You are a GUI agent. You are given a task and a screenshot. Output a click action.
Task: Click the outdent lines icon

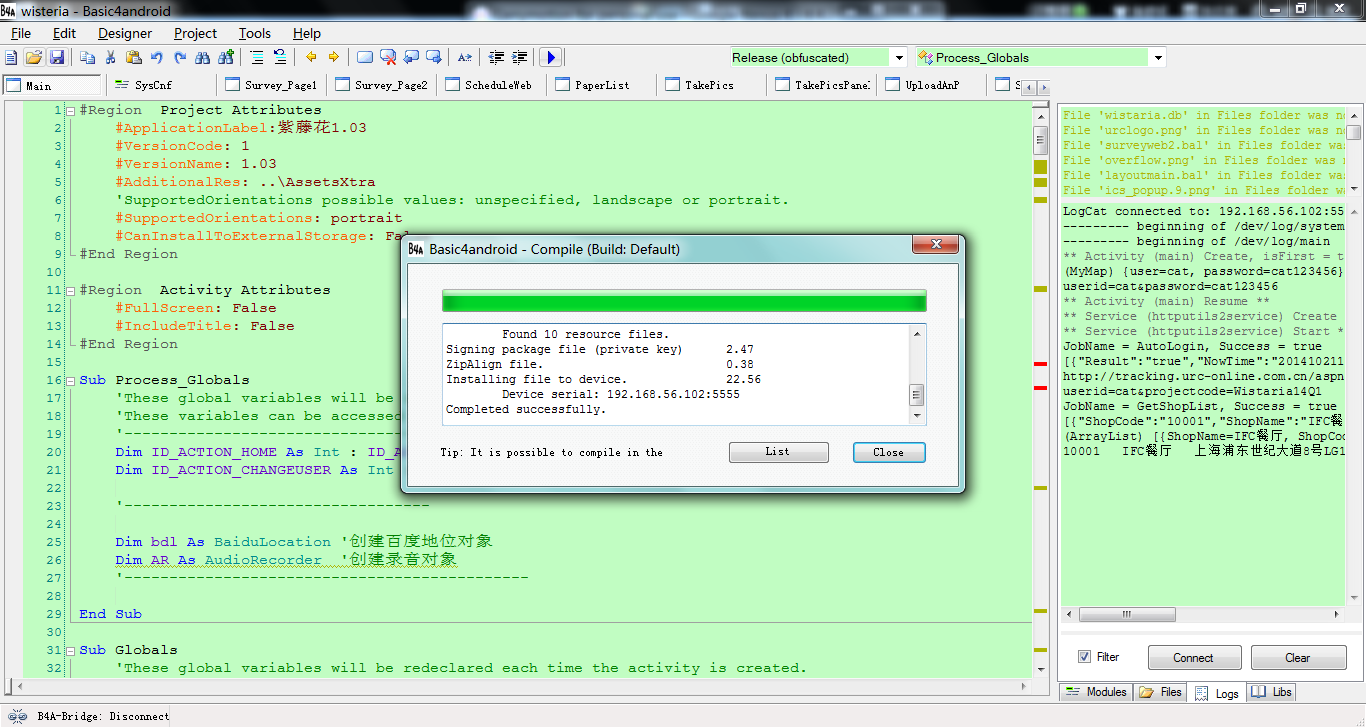496,57
